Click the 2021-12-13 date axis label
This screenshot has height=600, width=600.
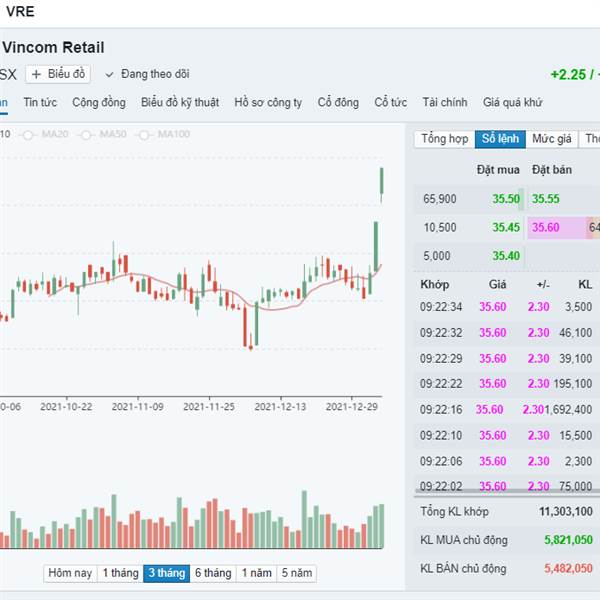280,406
